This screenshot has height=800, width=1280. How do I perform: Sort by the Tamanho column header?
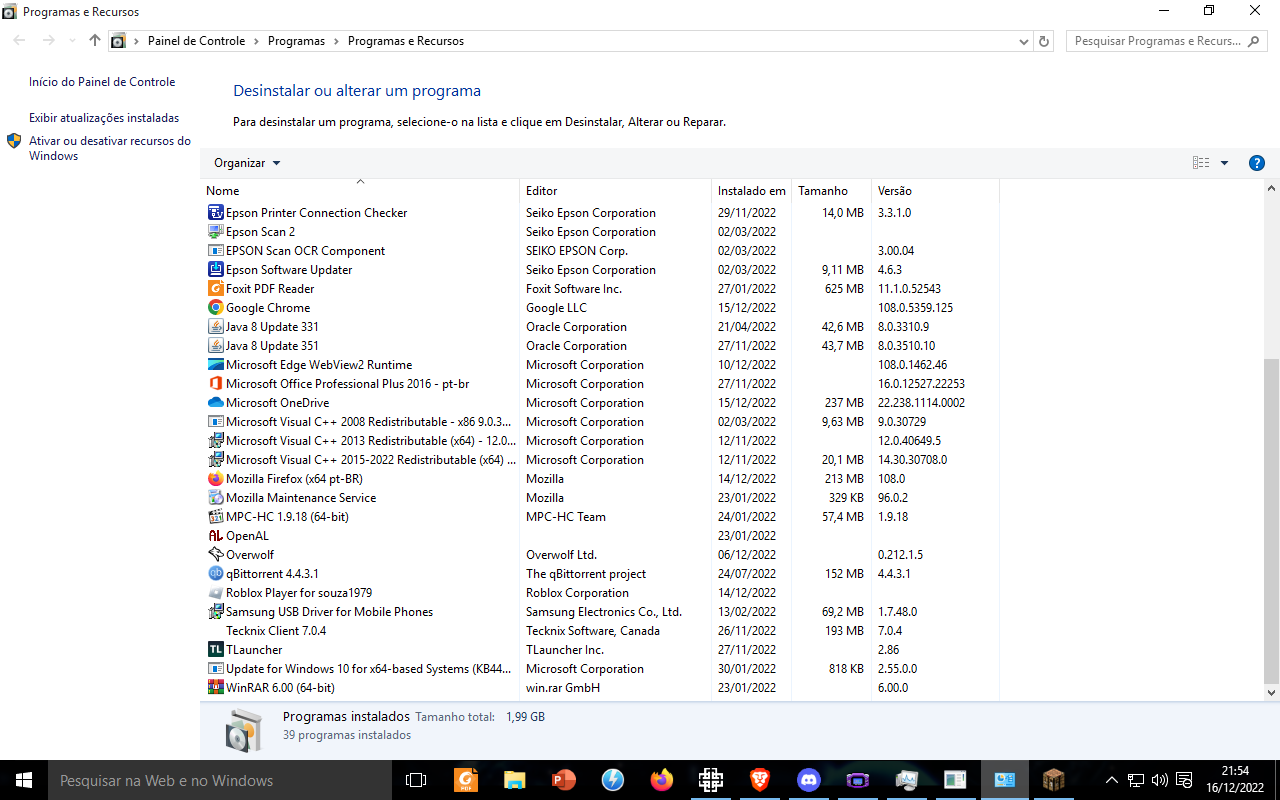(831, 190)
